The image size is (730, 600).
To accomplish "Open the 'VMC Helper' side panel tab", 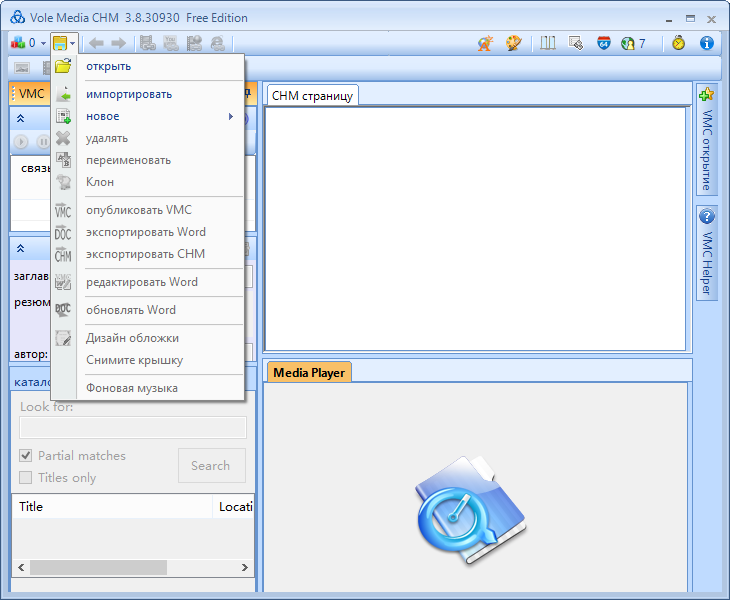I will tap(707, 253).
